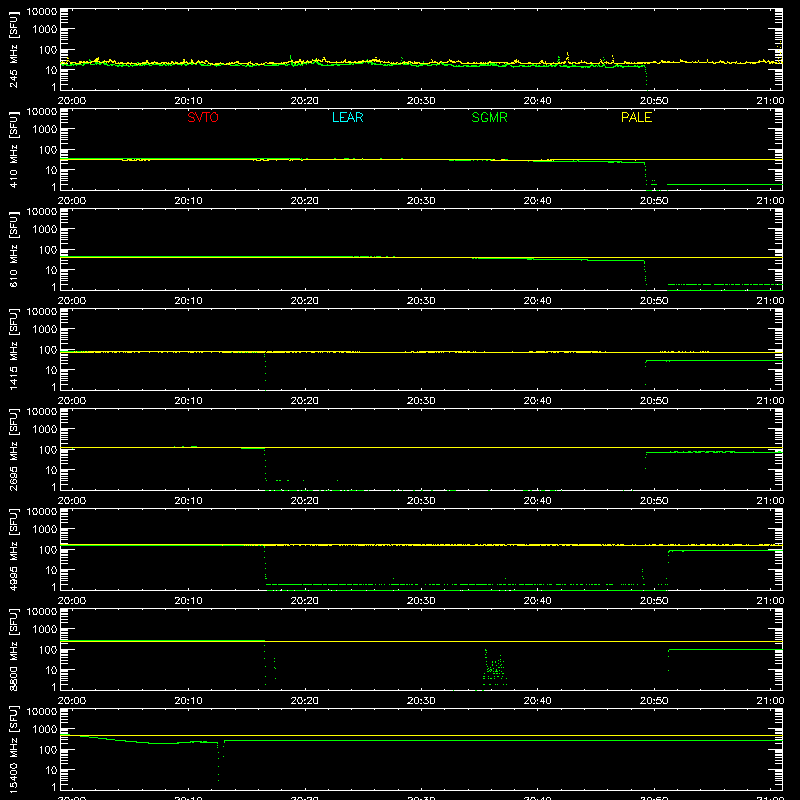Click 20:30 tick under the 8800 MHz plot
The image size is (800, 800).
pos(421,701)
